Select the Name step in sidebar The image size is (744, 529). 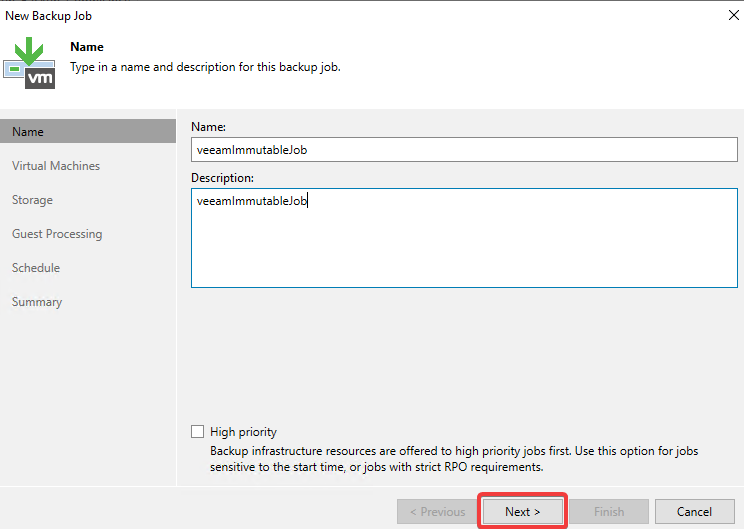[x=88, y=131]
